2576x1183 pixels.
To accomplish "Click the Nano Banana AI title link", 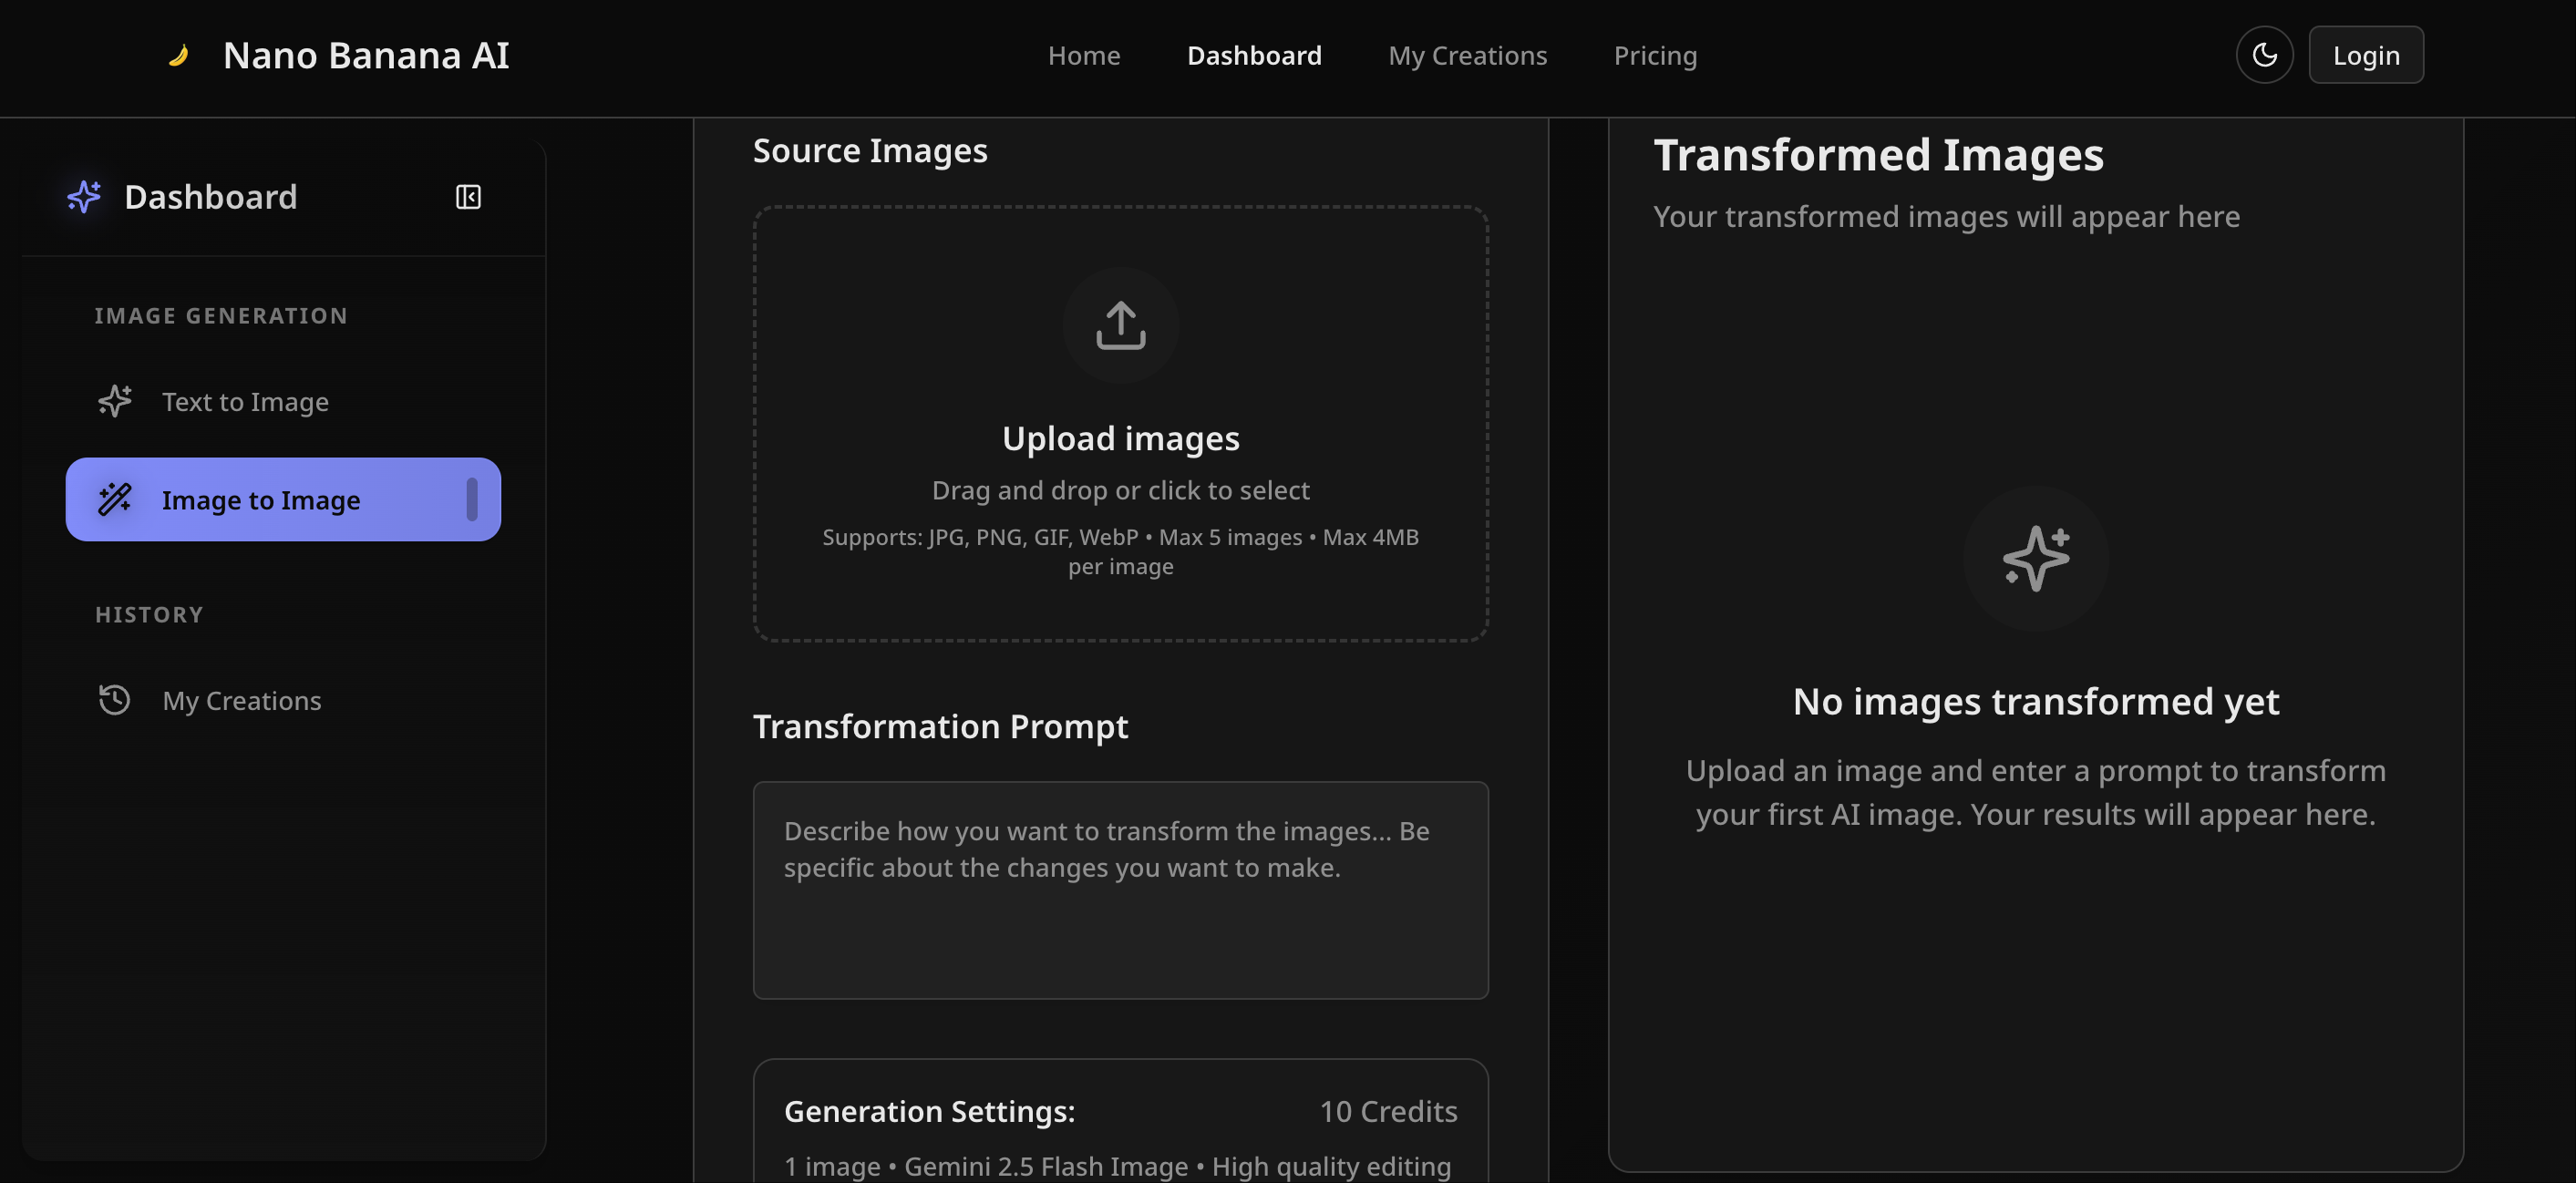I will (x=366, y=55).
